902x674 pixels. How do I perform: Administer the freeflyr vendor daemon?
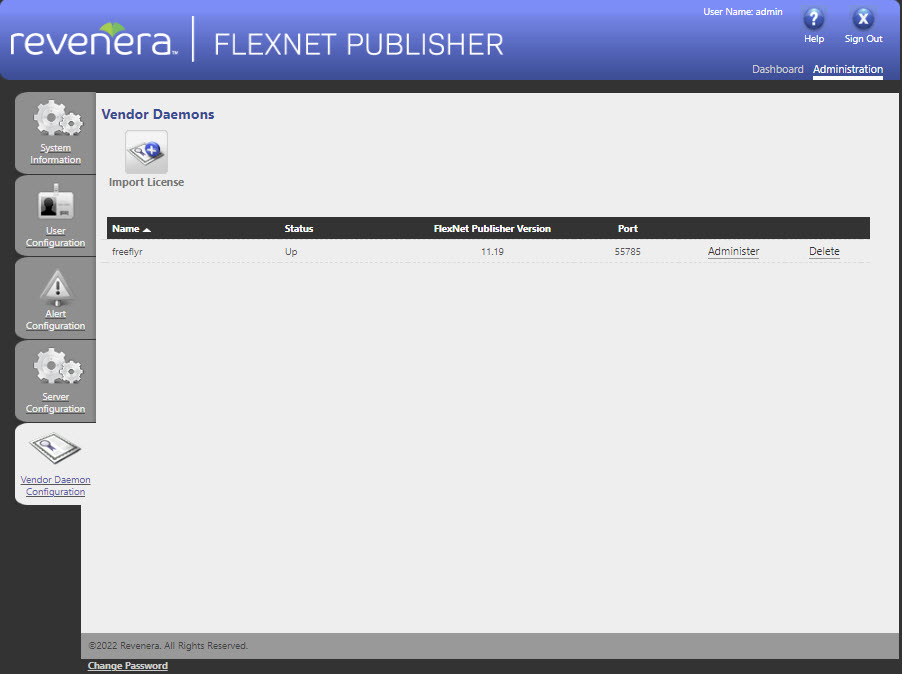point(733,251)
